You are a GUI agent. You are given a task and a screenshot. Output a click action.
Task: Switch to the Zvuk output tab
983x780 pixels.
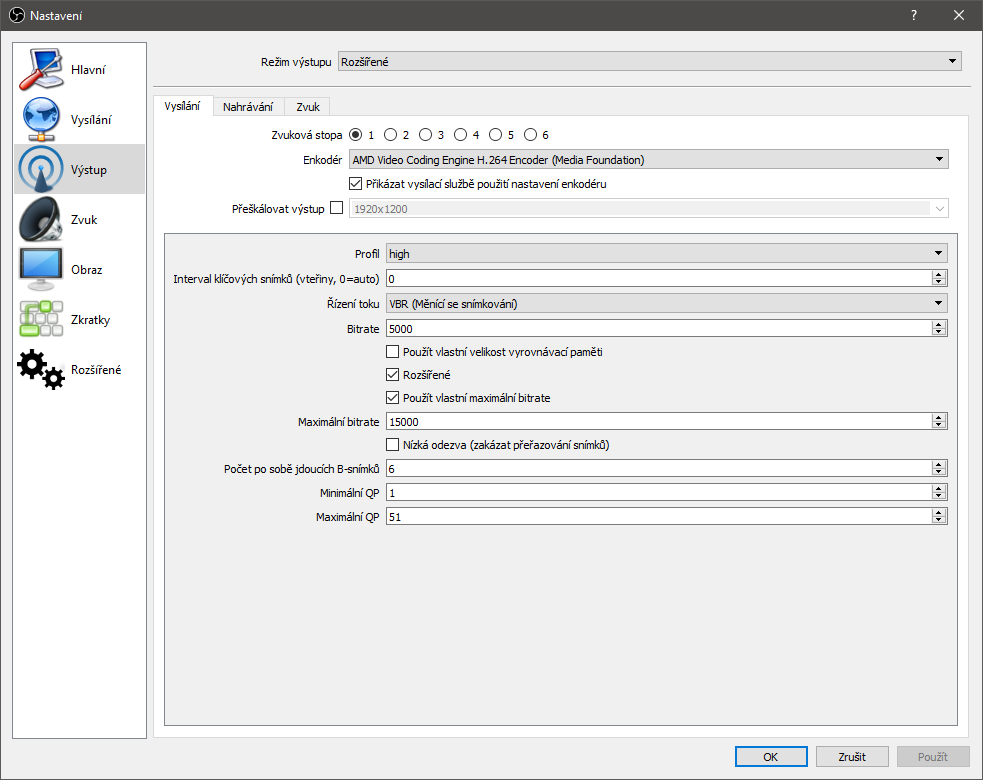[x=308, y=107]
